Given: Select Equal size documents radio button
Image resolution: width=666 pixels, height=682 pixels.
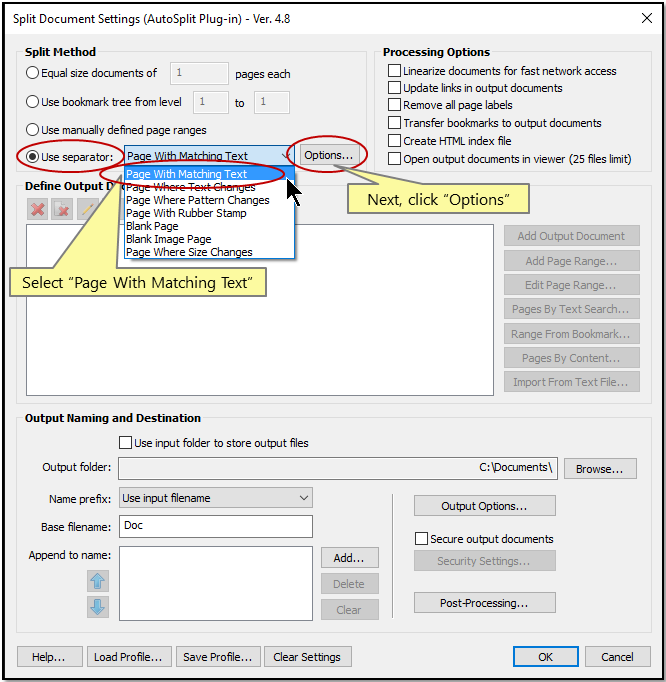Looking at the screenshot, I should 33,73.
